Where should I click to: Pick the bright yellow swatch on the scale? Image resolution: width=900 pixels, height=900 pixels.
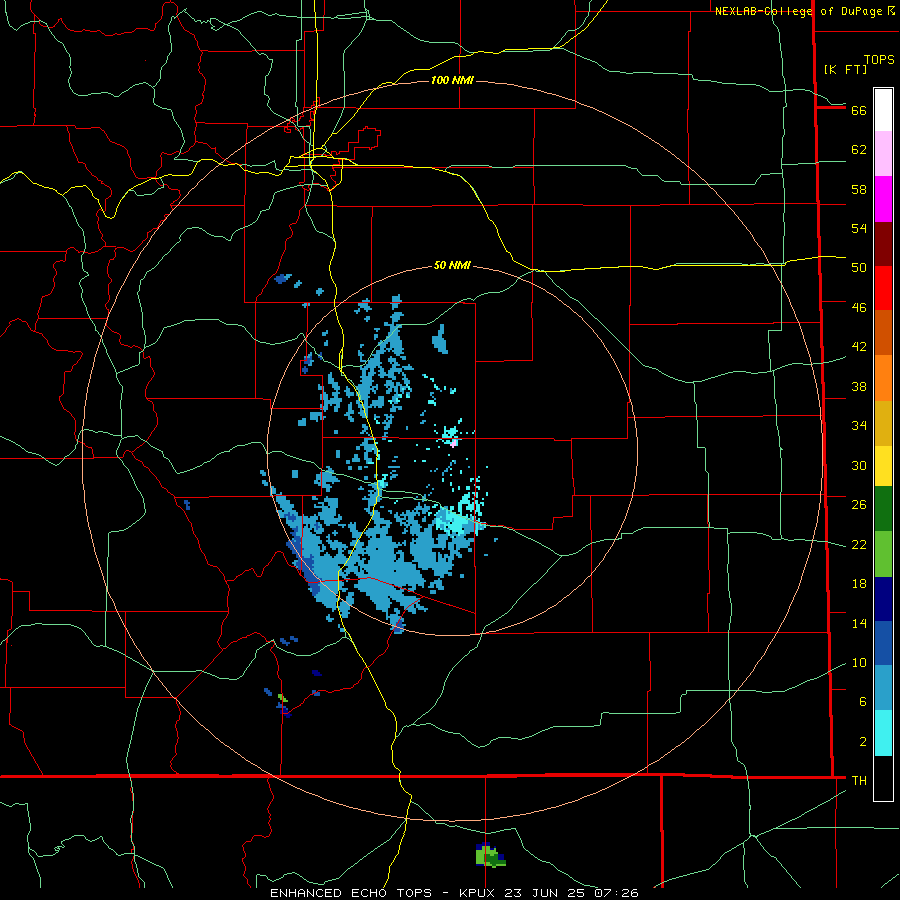pyautogui.click(x=883, y=466)
